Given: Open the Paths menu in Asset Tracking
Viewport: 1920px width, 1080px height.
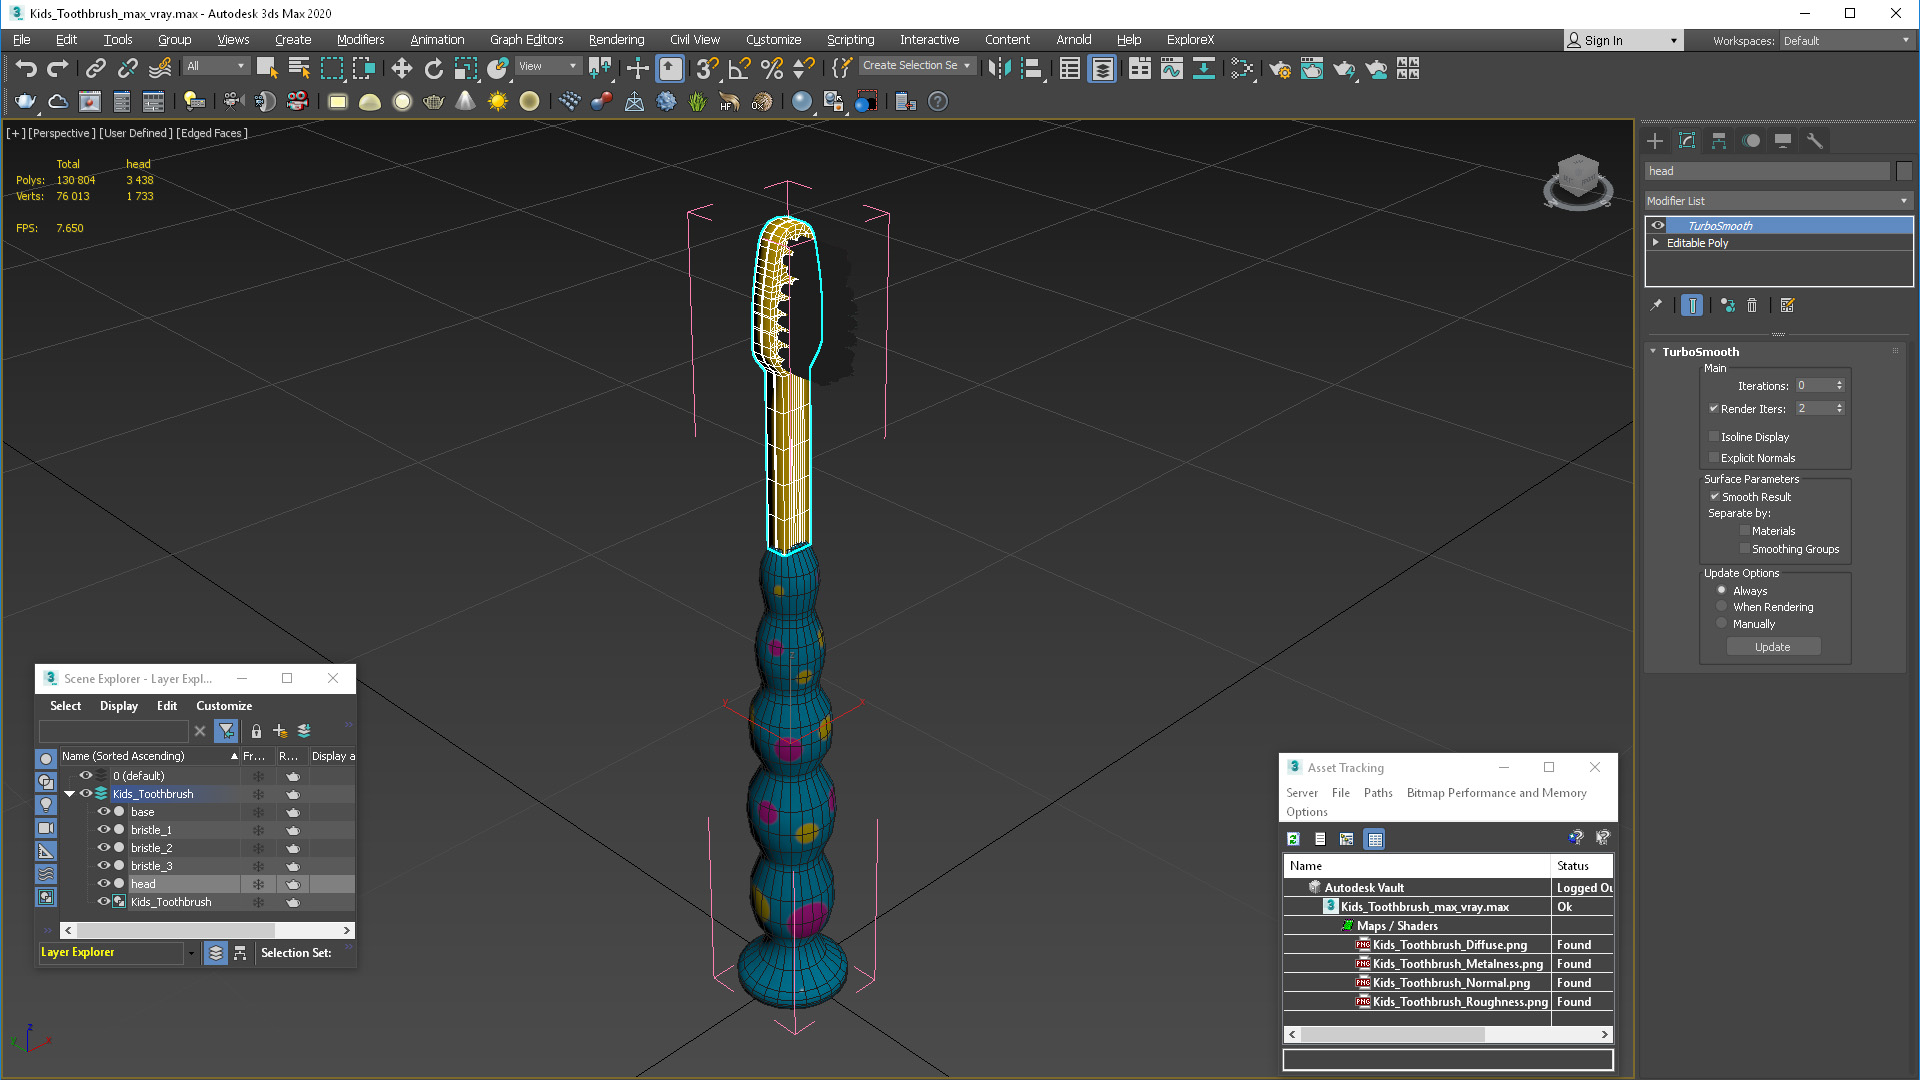Looking at the screenshot, I should pos(1378,793).
